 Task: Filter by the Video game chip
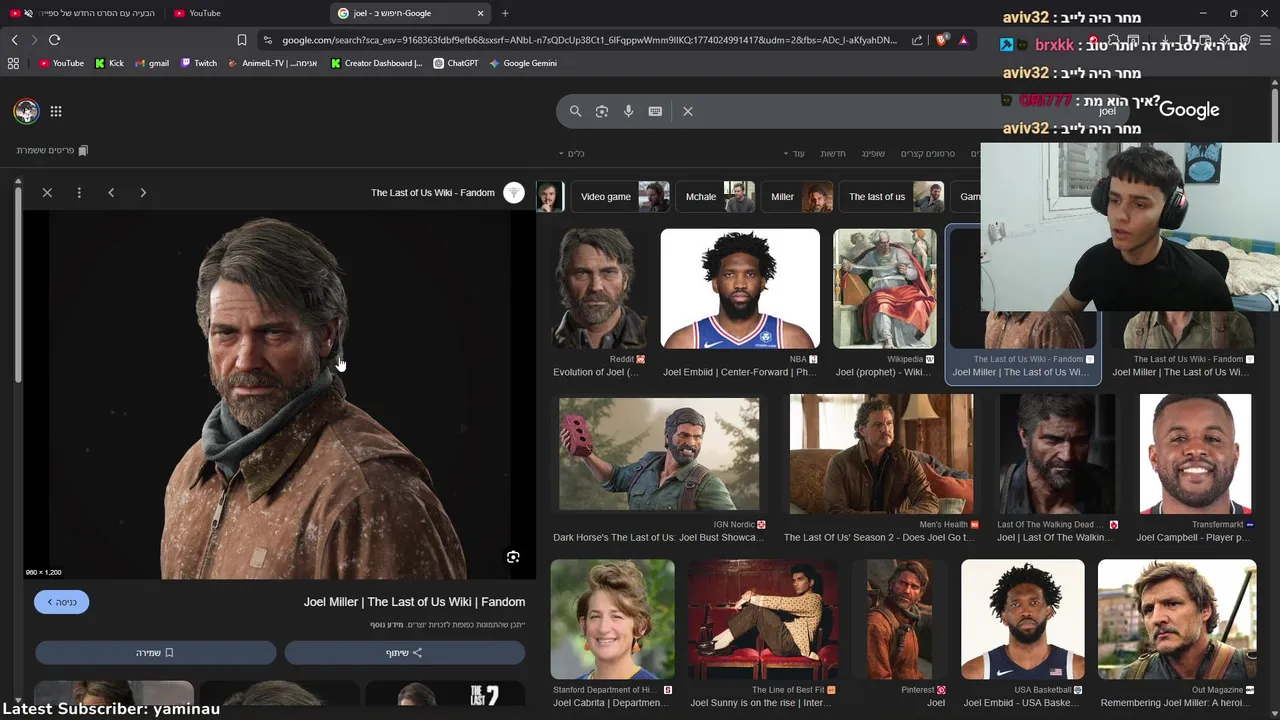(x=620, y=197)
